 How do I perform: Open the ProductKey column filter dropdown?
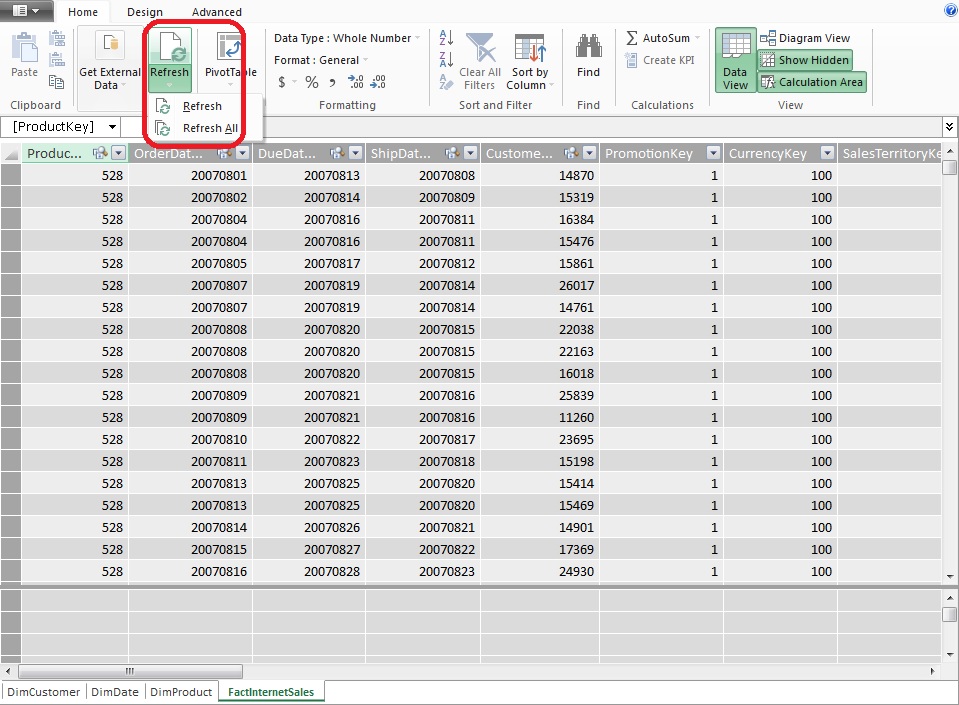coord(120,153)
